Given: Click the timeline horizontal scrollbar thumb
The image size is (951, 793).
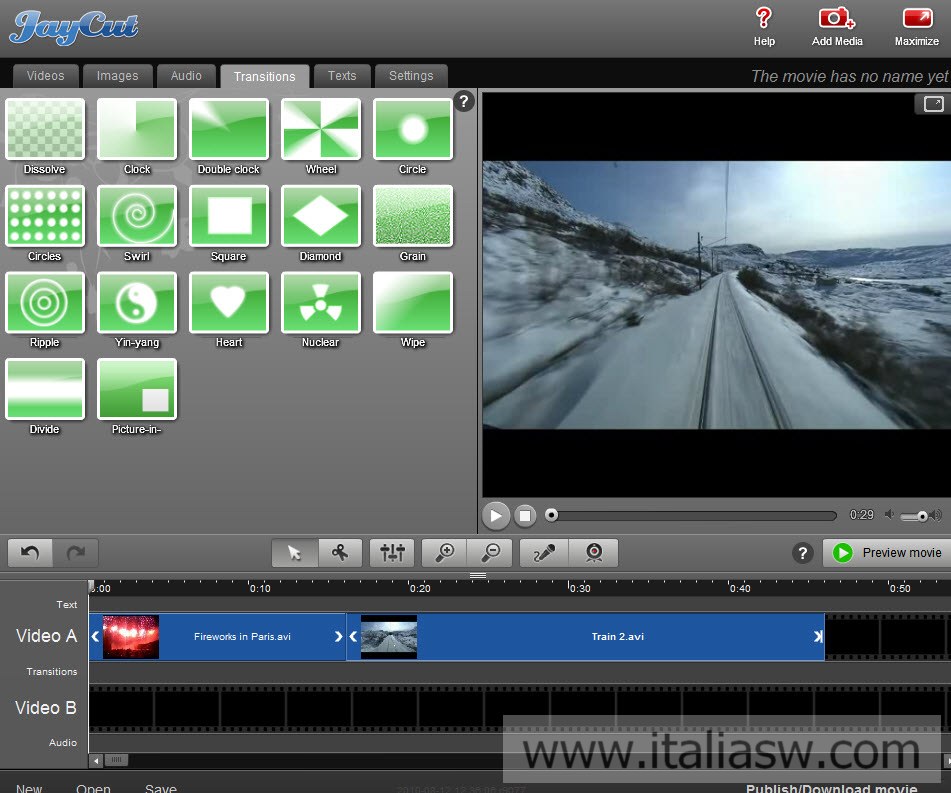Looking at the screenshot, I should (x=116, y=760).
